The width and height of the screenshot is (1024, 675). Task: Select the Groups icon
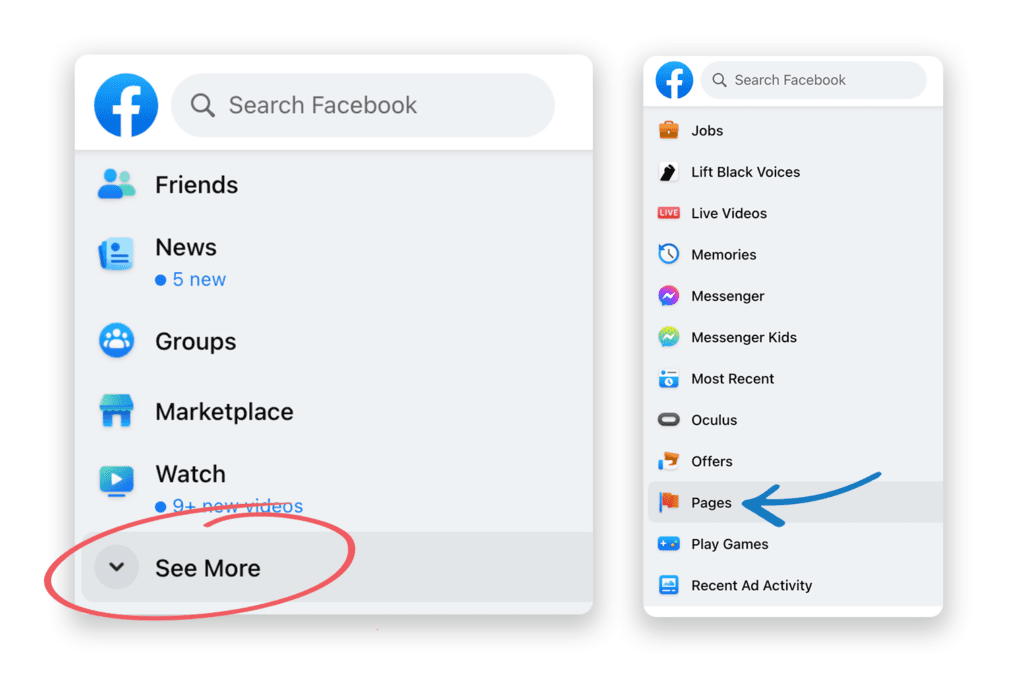116,341
